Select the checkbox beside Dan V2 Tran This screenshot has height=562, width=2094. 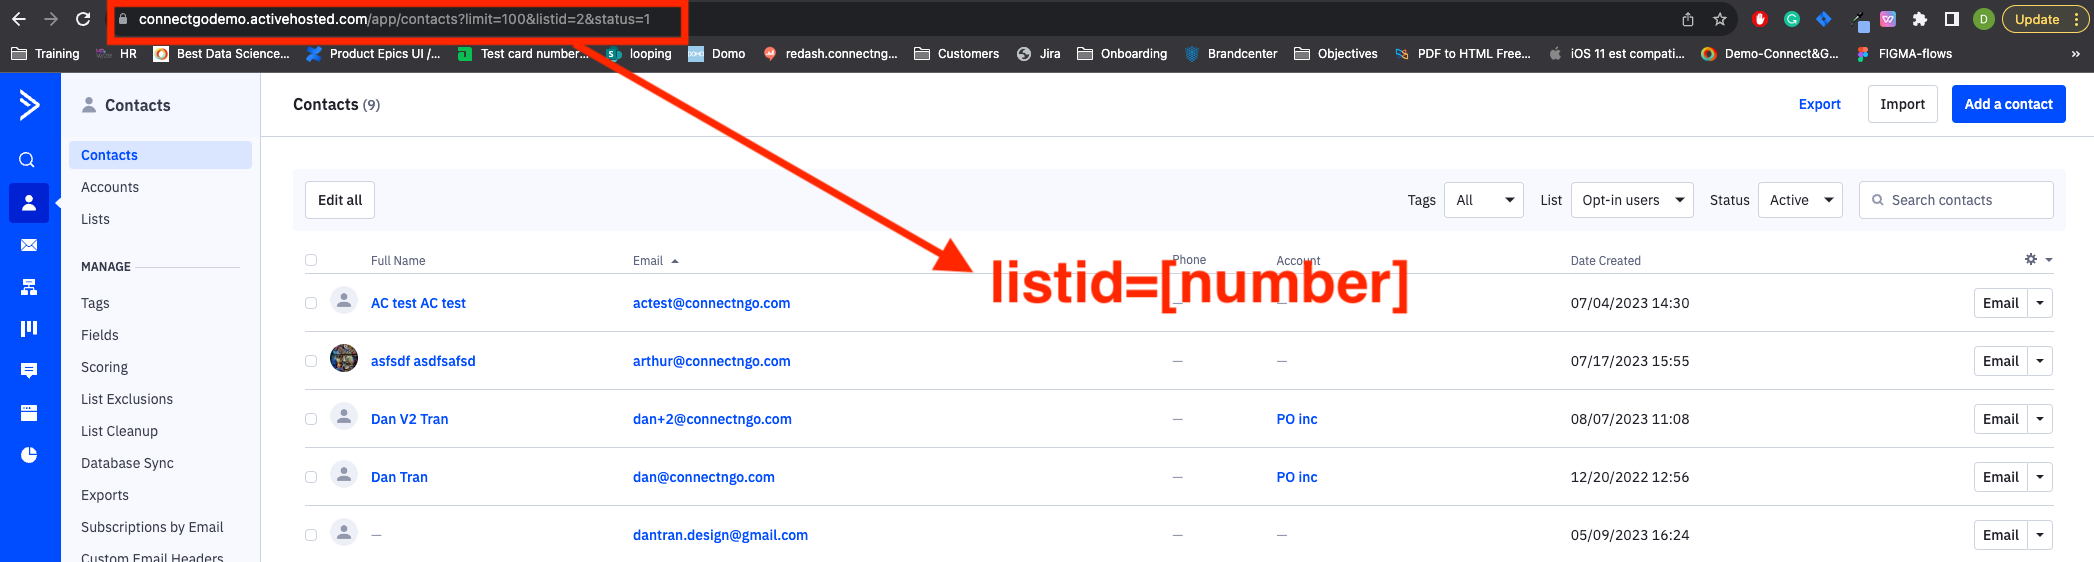click(311, 419)
